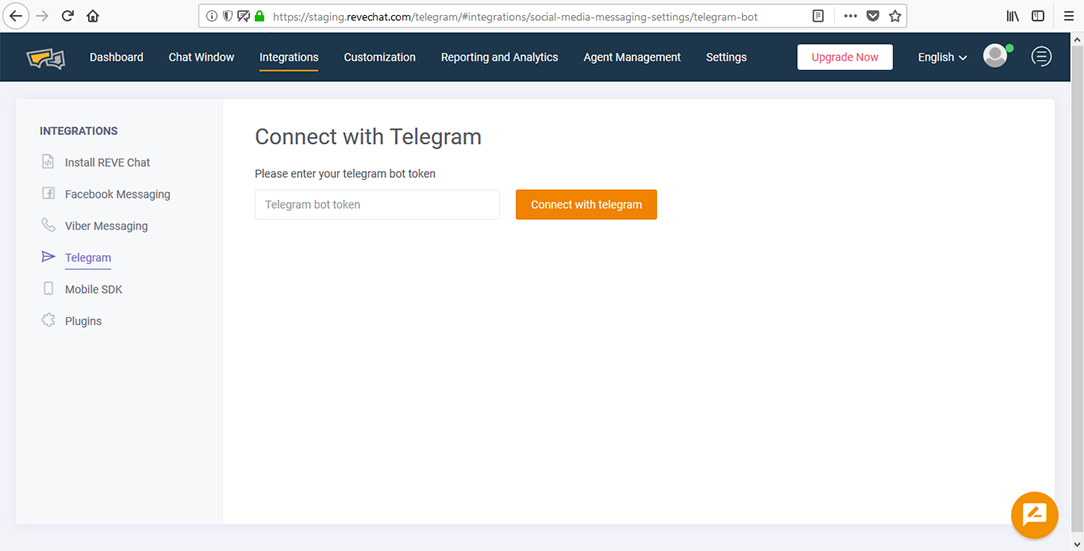Open the Dashboard menu
Viewport: 1084px width, 551px height.
coord(116,57)
